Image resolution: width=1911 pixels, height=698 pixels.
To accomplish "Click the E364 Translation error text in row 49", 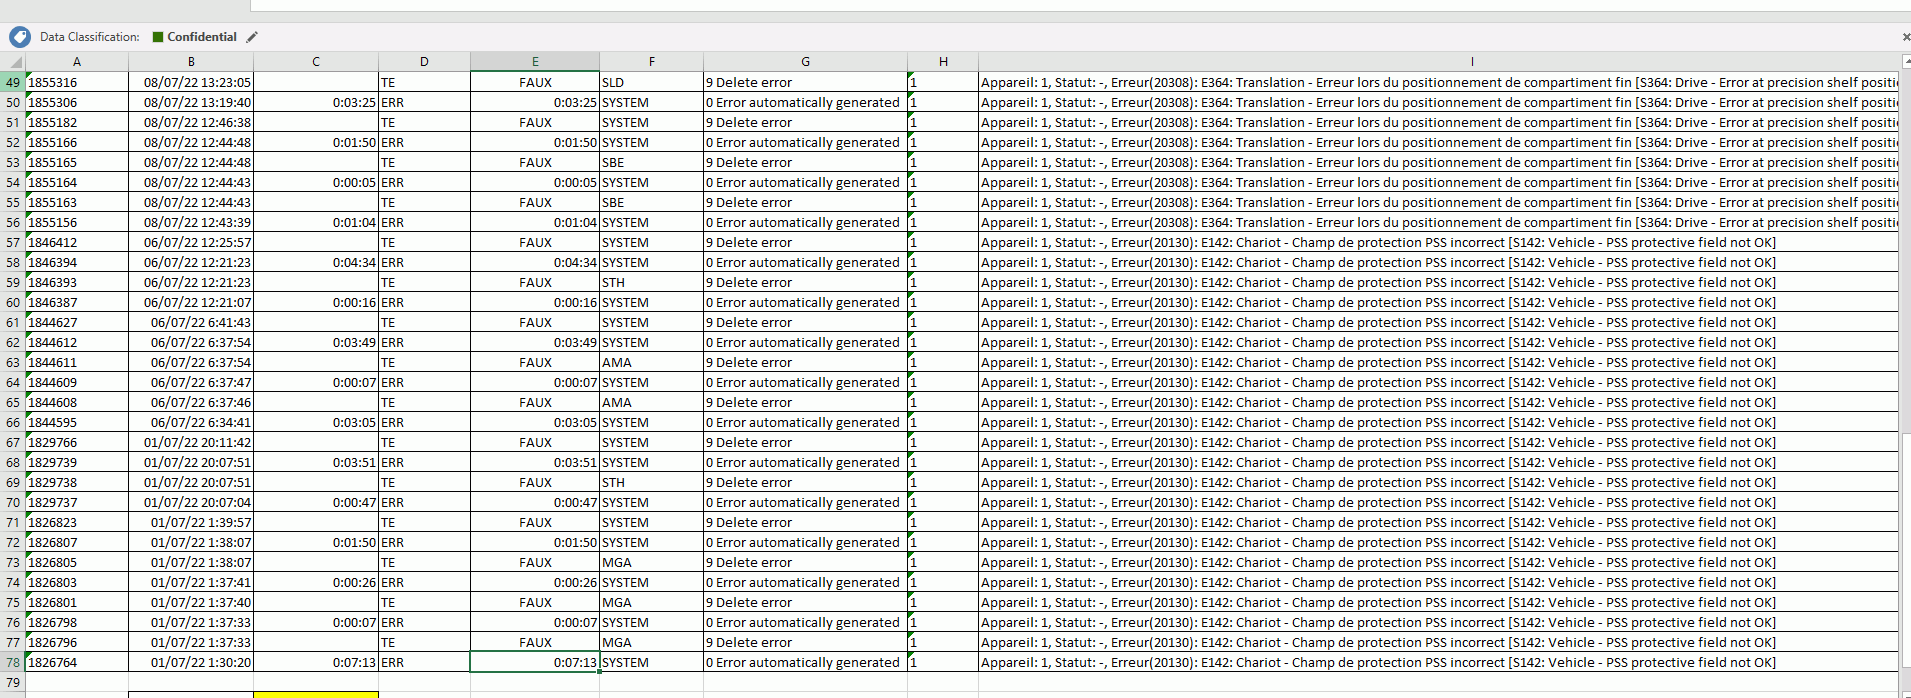I will [x=1438, y=82].
